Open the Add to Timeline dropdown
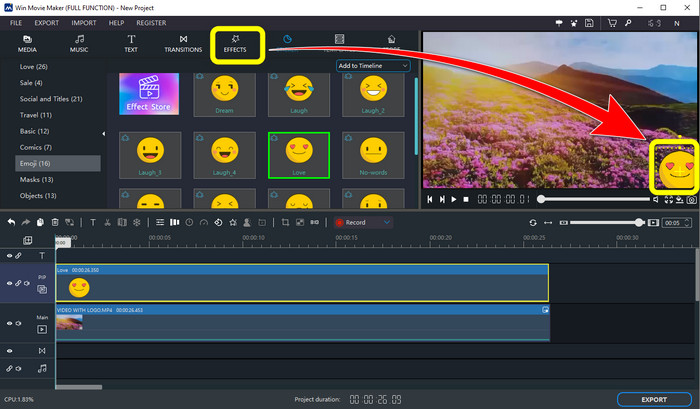 click(373, 66)
